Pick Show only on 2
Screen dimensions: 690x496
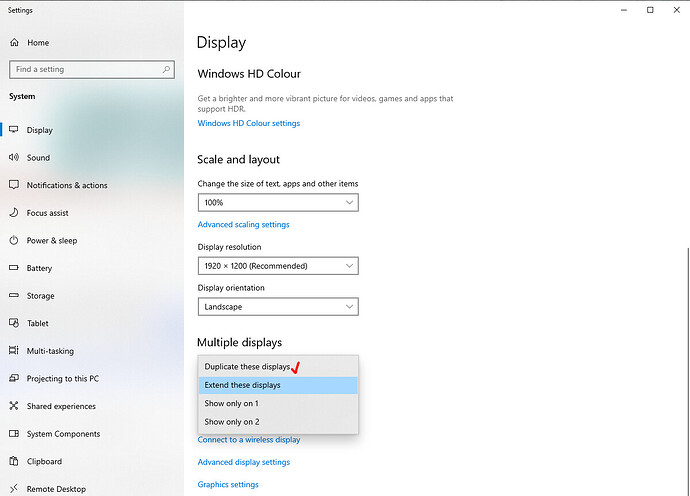point(231,422)
